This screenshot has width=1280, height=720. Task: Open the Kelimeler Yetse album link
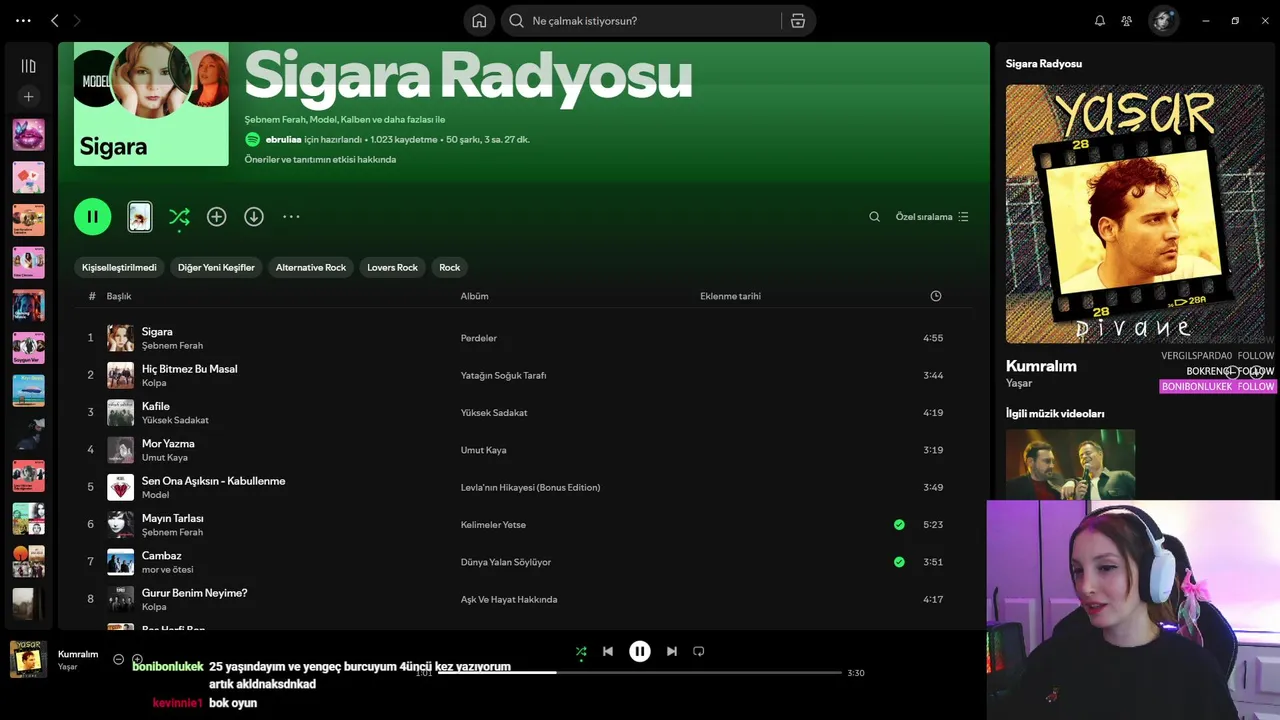[x=493, y=525]
